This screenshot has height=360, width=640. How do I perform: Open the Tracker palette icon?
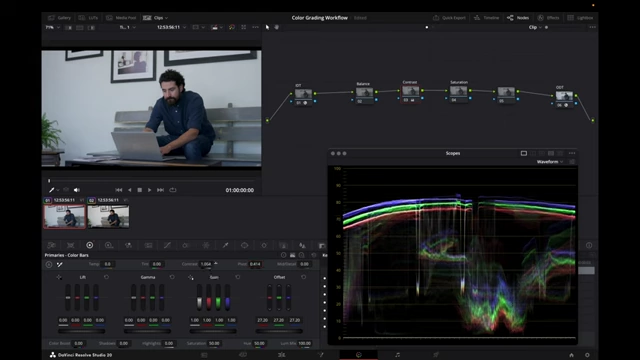264,245
